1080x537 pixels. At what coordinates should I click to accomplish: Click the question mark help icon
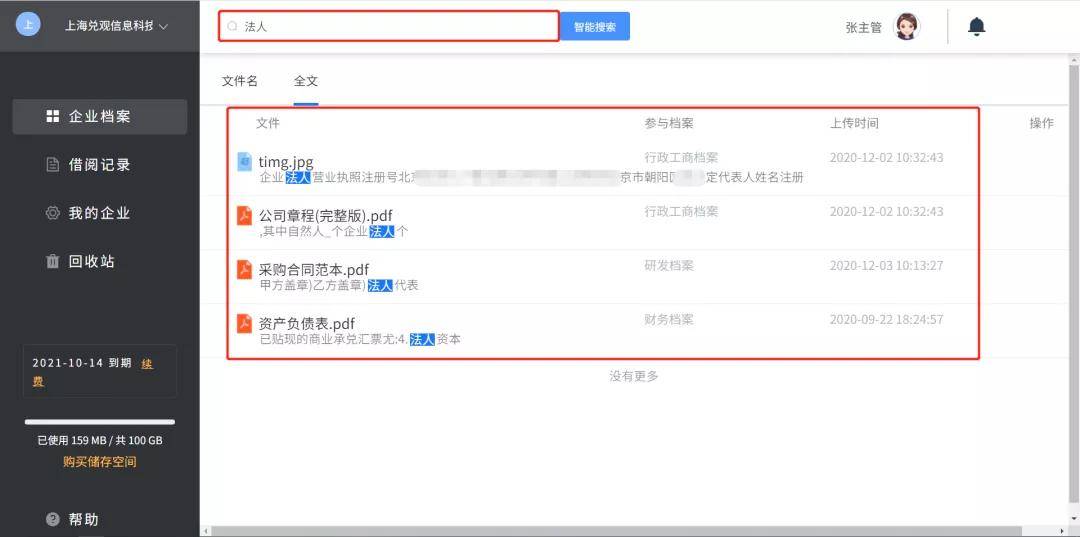pos(52,520)
